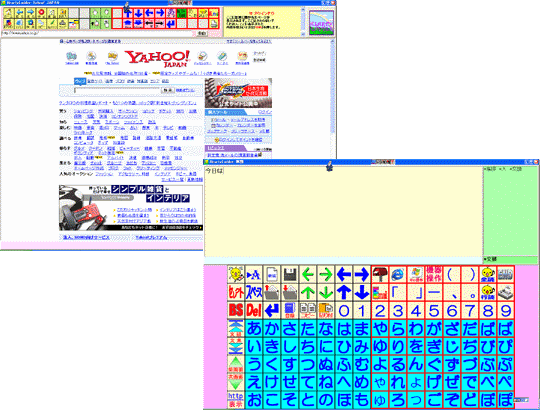
Task: Click the yellow back arrow in browser toolbar
Action: pyautogui.click(x=19, y=13)
